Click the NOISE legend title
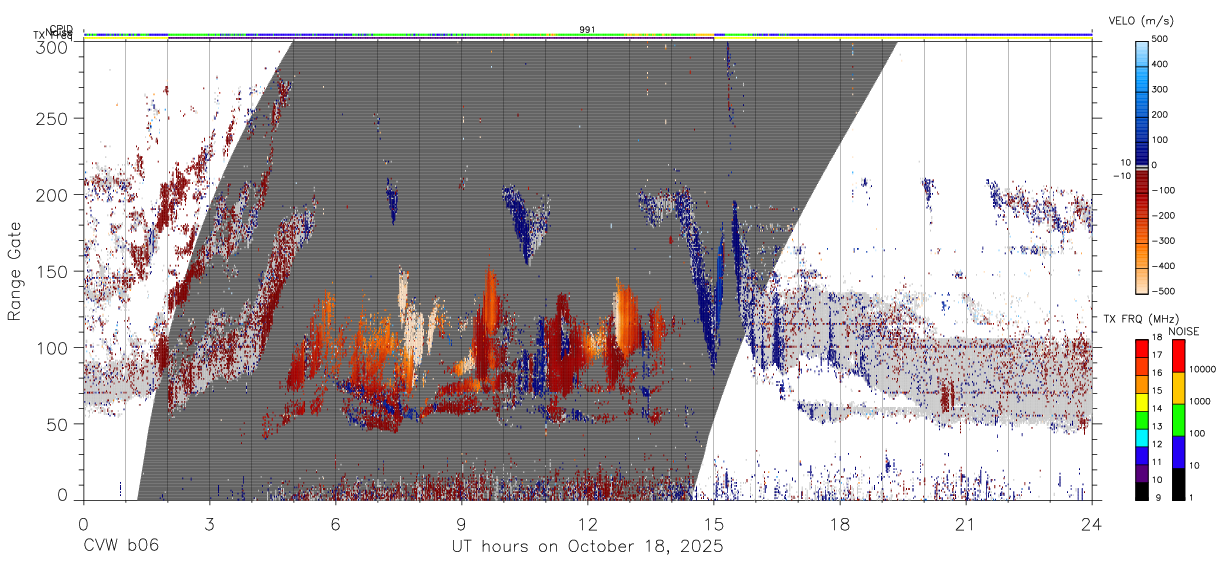The height and width of the screenshot is (567, 1228). (1183, 330)
